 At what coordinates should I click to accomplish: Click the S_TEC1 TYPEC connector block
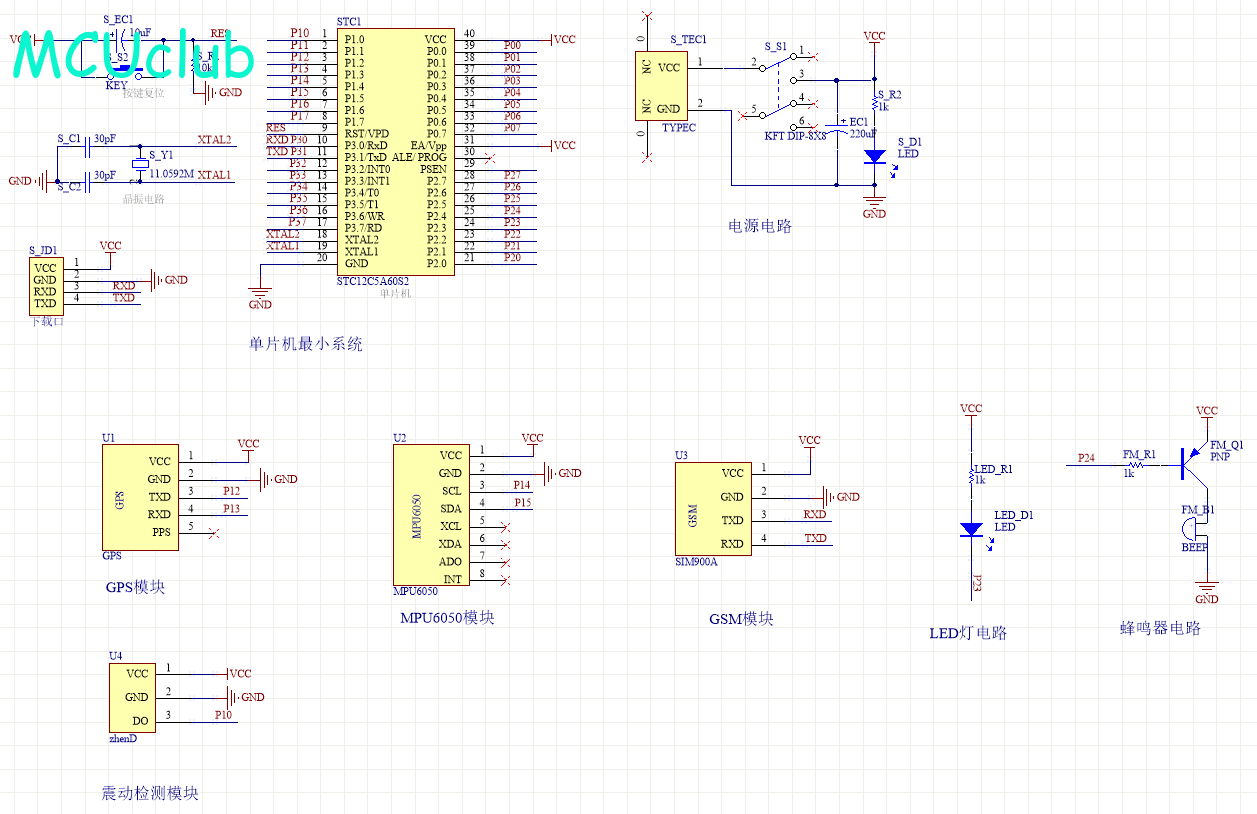[658, 87]
